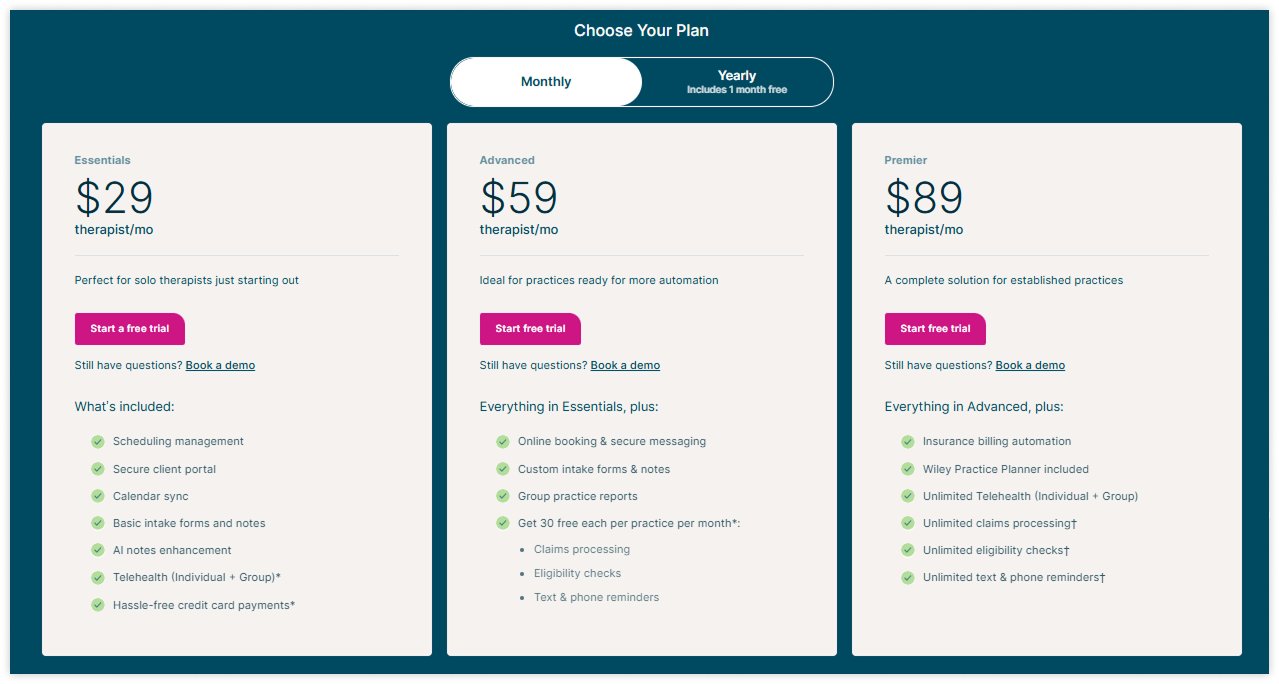Click checkmark icon next to Calendar sync

98,496
